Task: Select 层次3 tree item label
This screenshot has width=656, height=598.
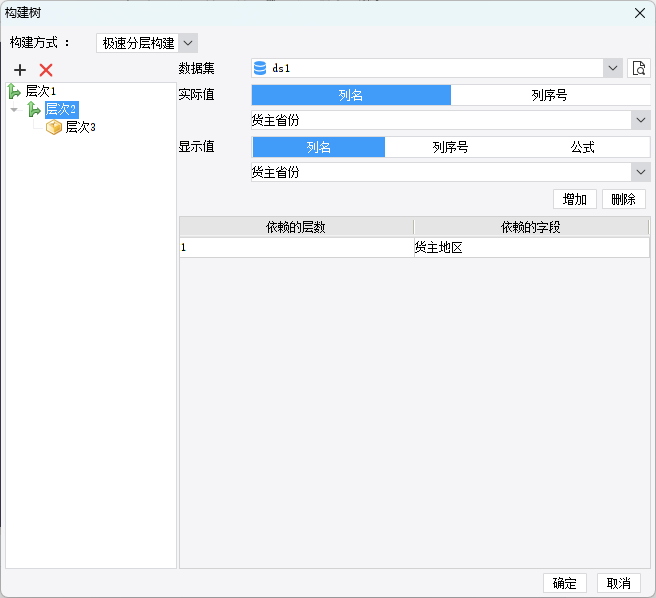Action: pos(80,127)
